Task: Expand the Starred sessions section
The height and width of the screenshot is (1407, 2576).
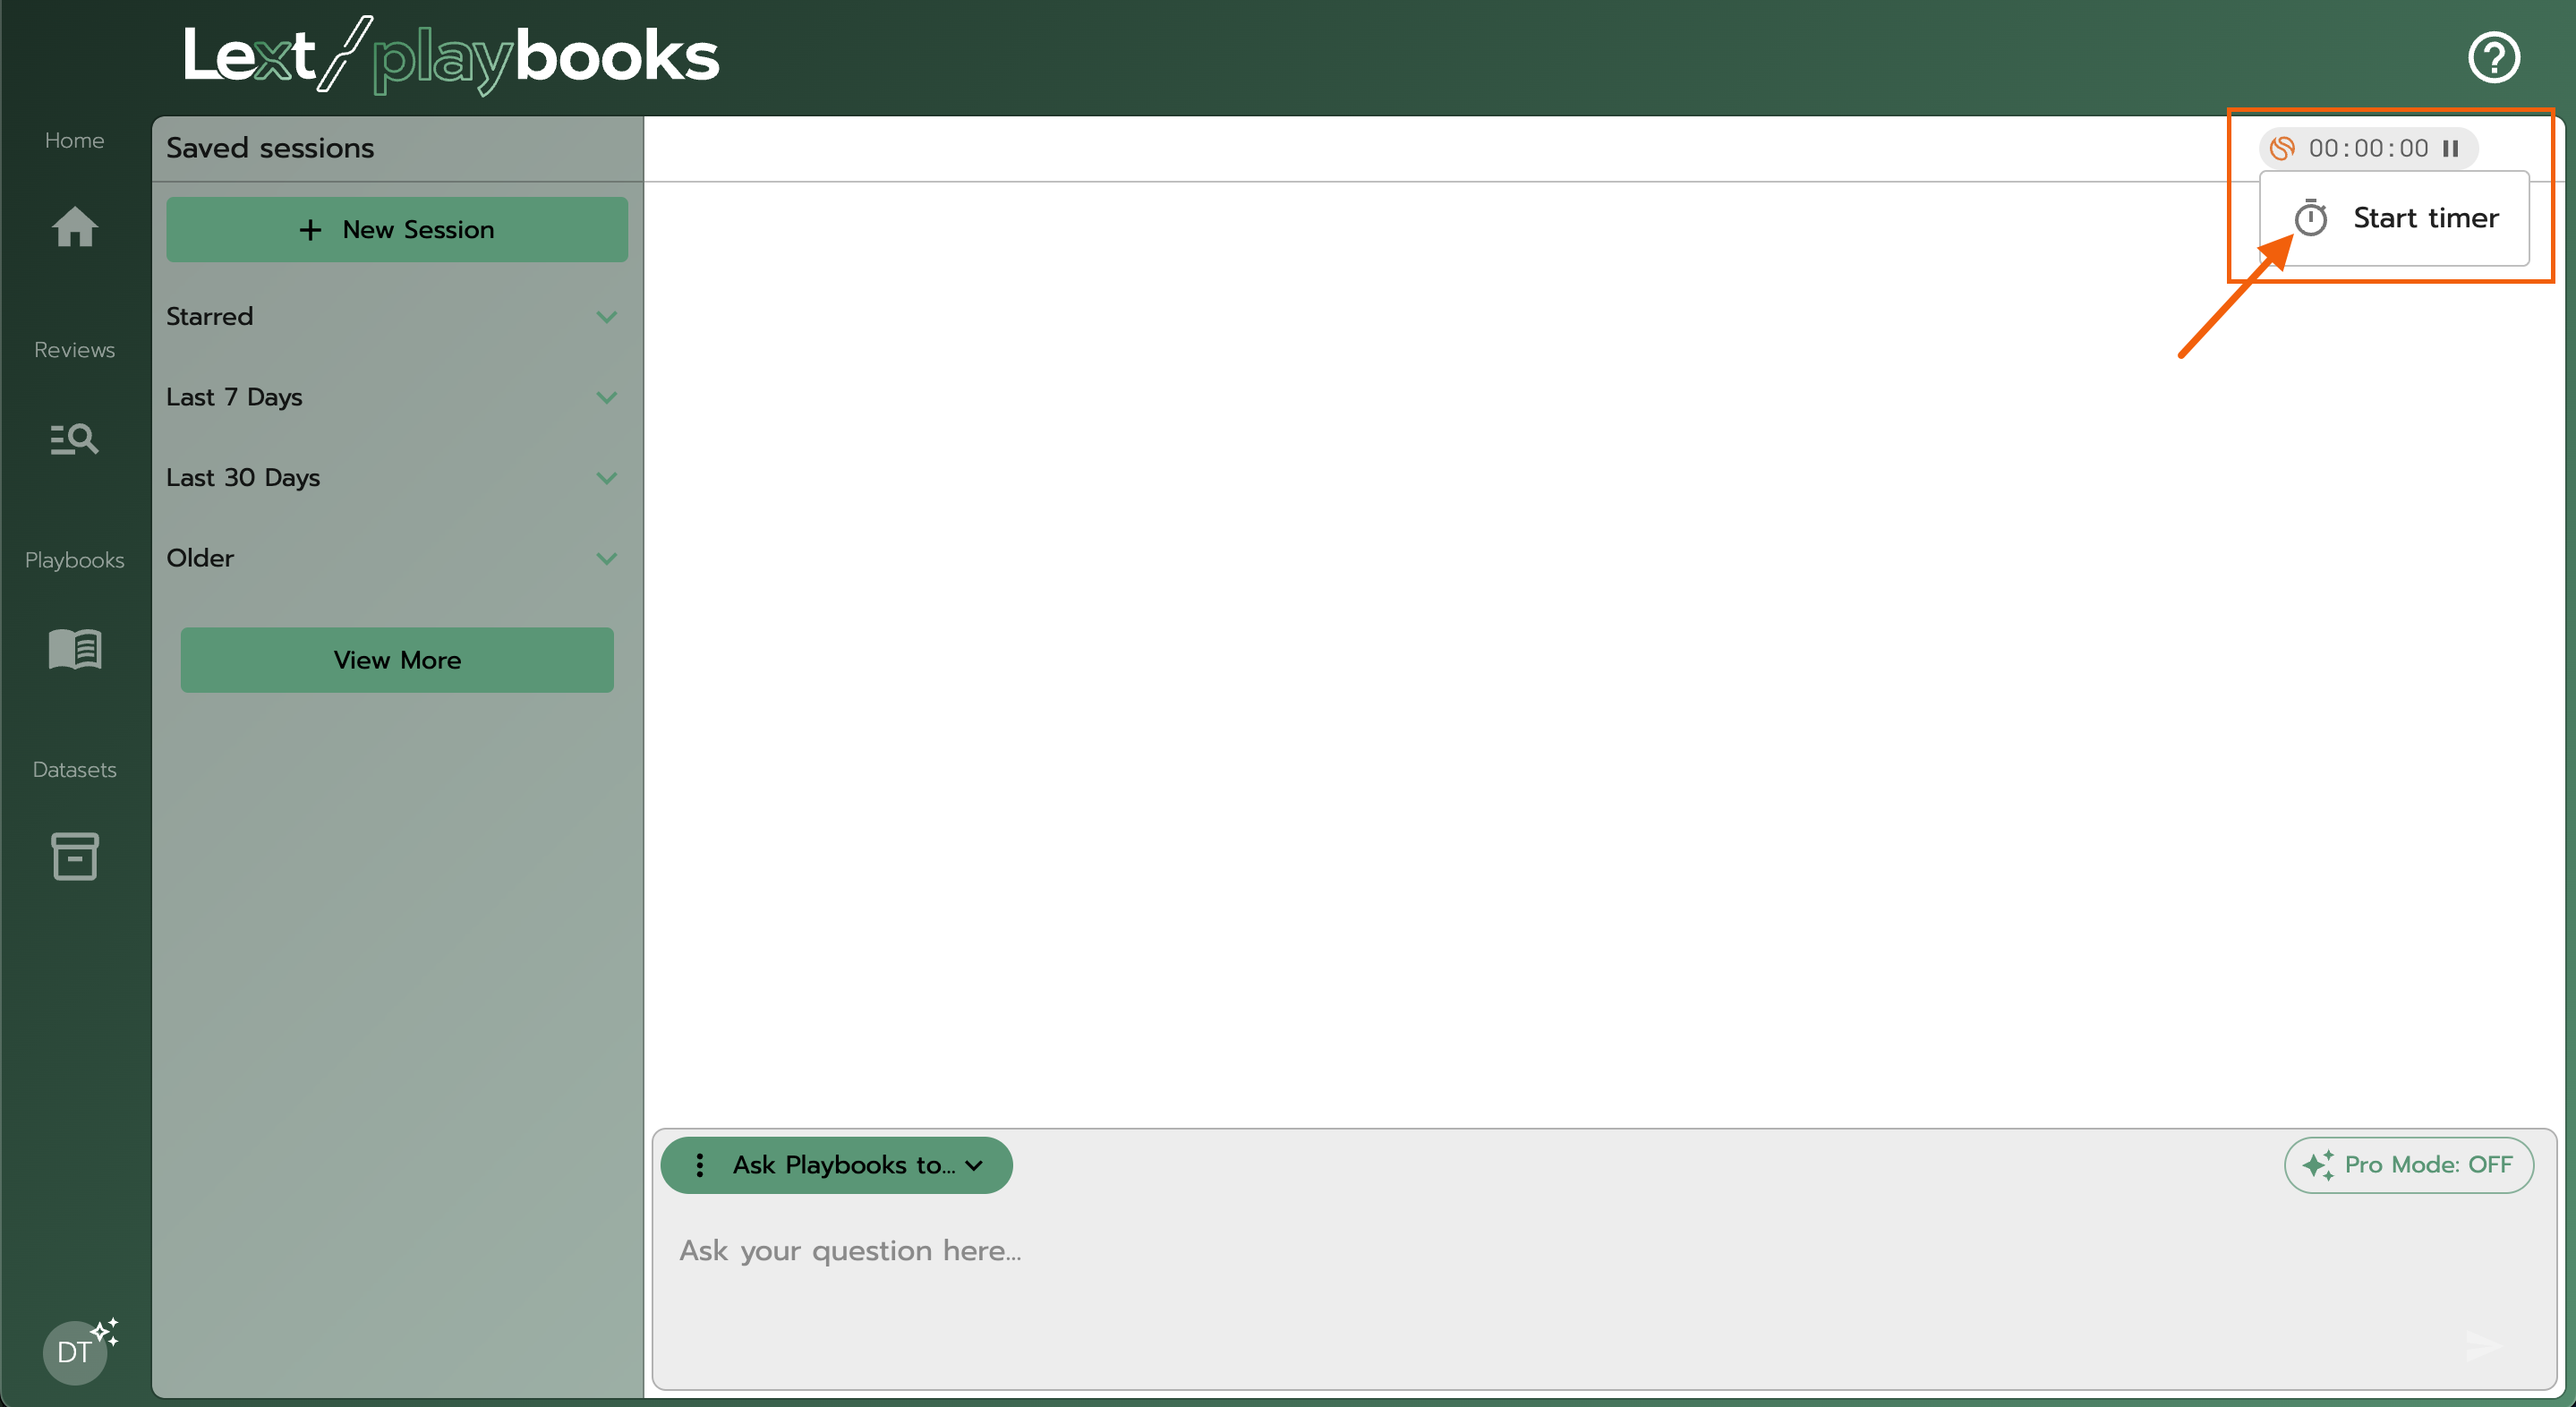Action: tap(606, 315)
